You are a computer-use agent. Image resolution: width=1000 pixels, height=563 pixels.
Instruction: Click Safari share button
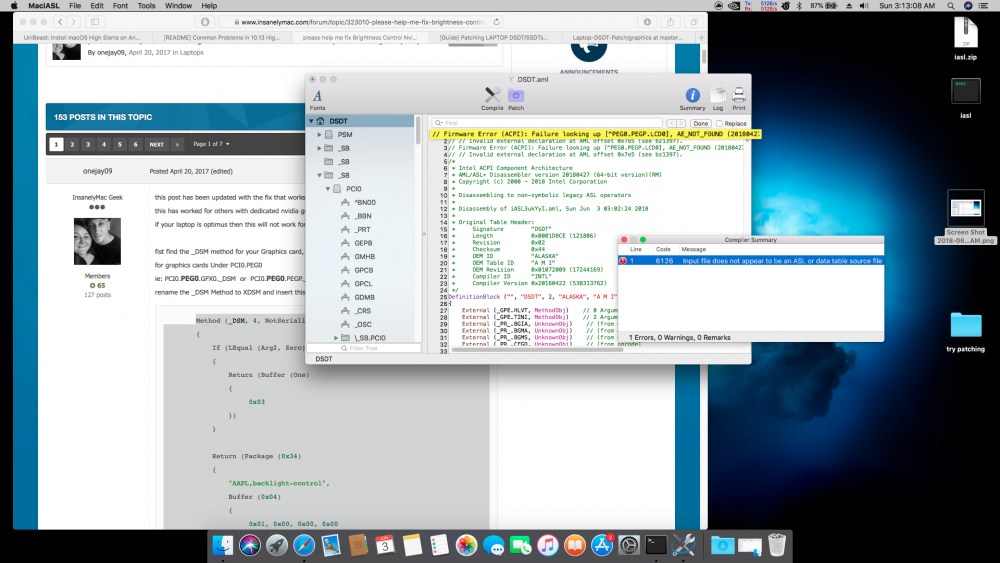click(x=670, y=22)
